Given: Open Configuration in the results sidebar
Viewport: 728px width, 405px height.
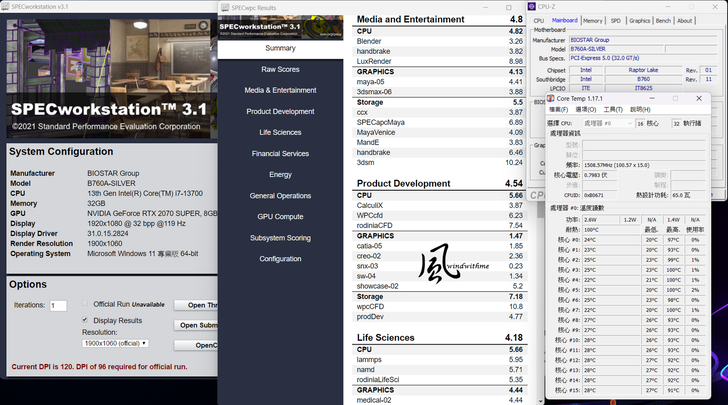Looking at the screenshot, I should click(280, 259).
